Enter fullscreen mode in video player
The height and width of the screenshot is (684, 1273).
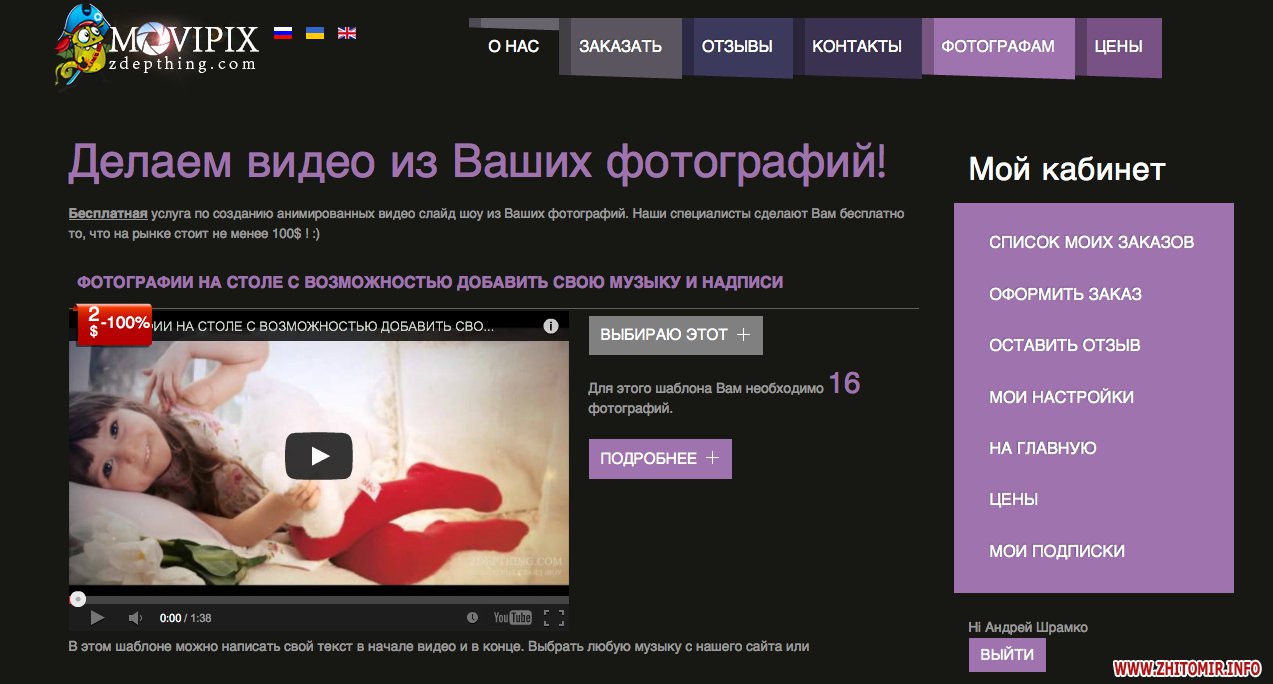553,618
